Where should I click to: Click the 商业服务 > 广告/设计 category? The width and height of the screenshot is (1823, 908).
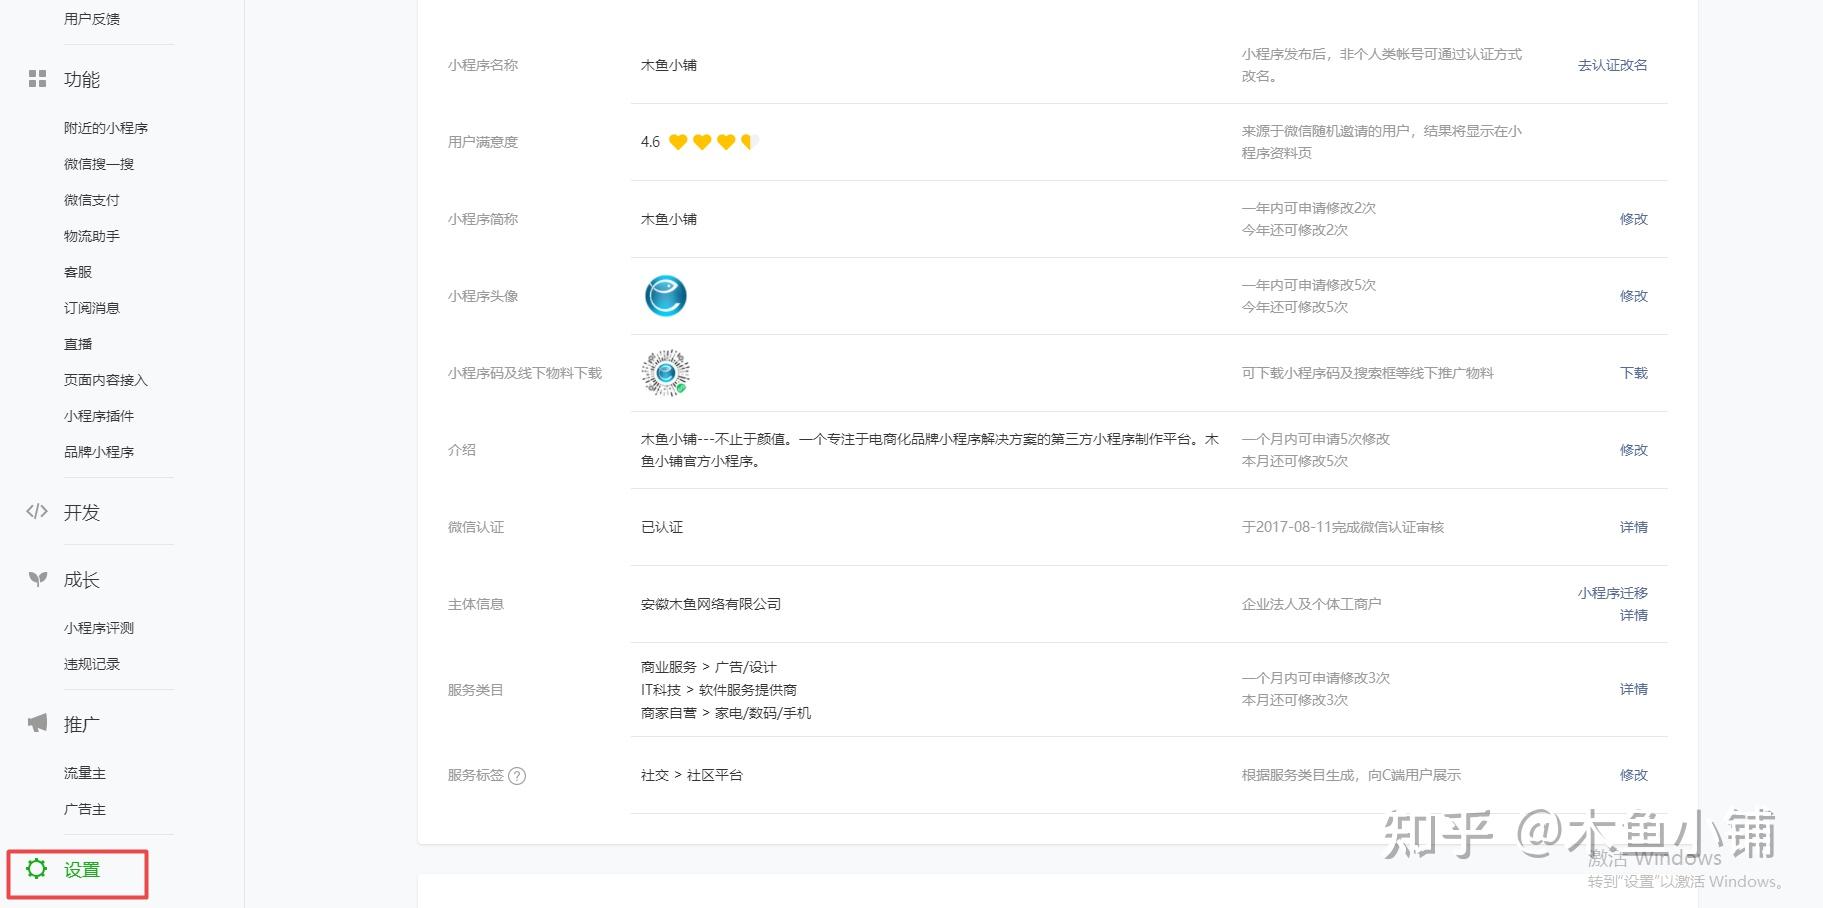709,667
